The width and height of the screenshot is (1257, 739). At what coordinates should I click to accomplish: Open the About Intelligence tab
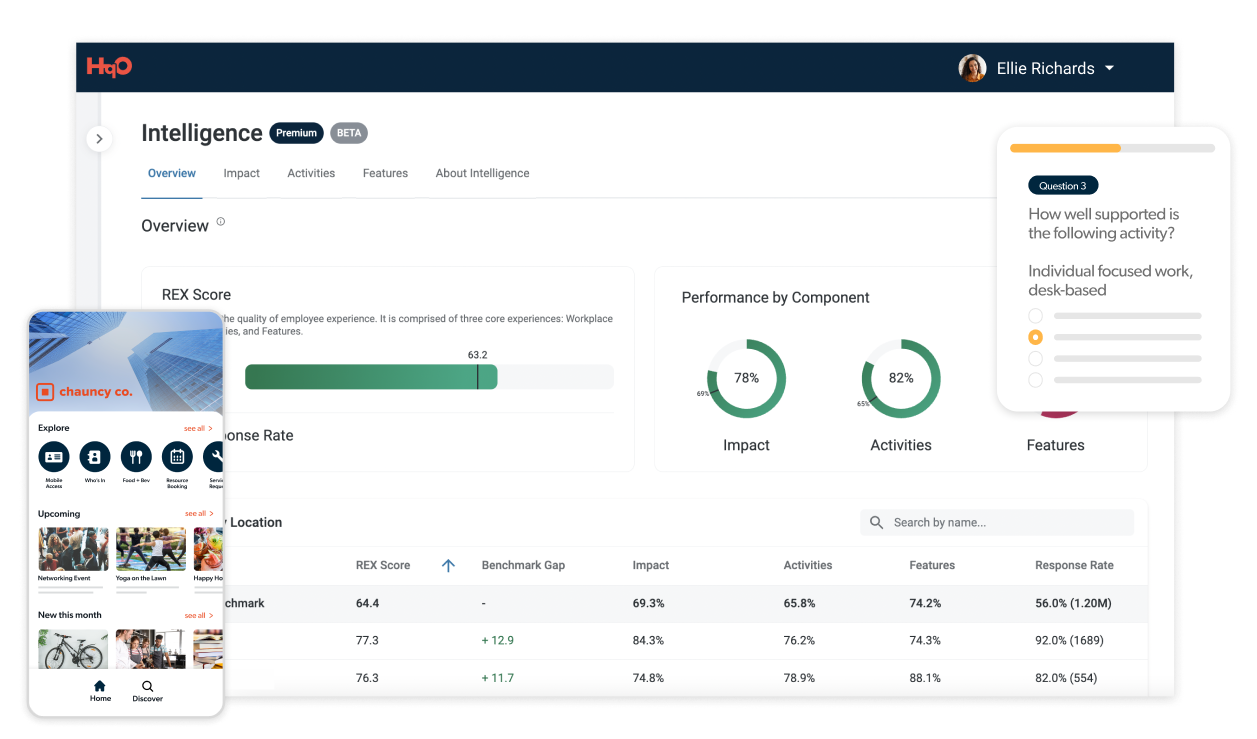482,173
